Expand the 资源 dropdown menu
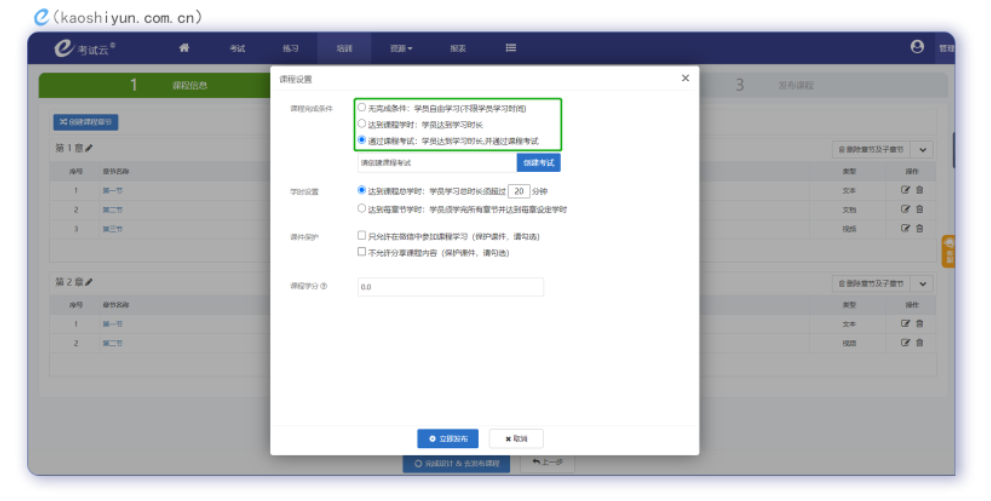The image size is (991, 501). coord(401,48)
